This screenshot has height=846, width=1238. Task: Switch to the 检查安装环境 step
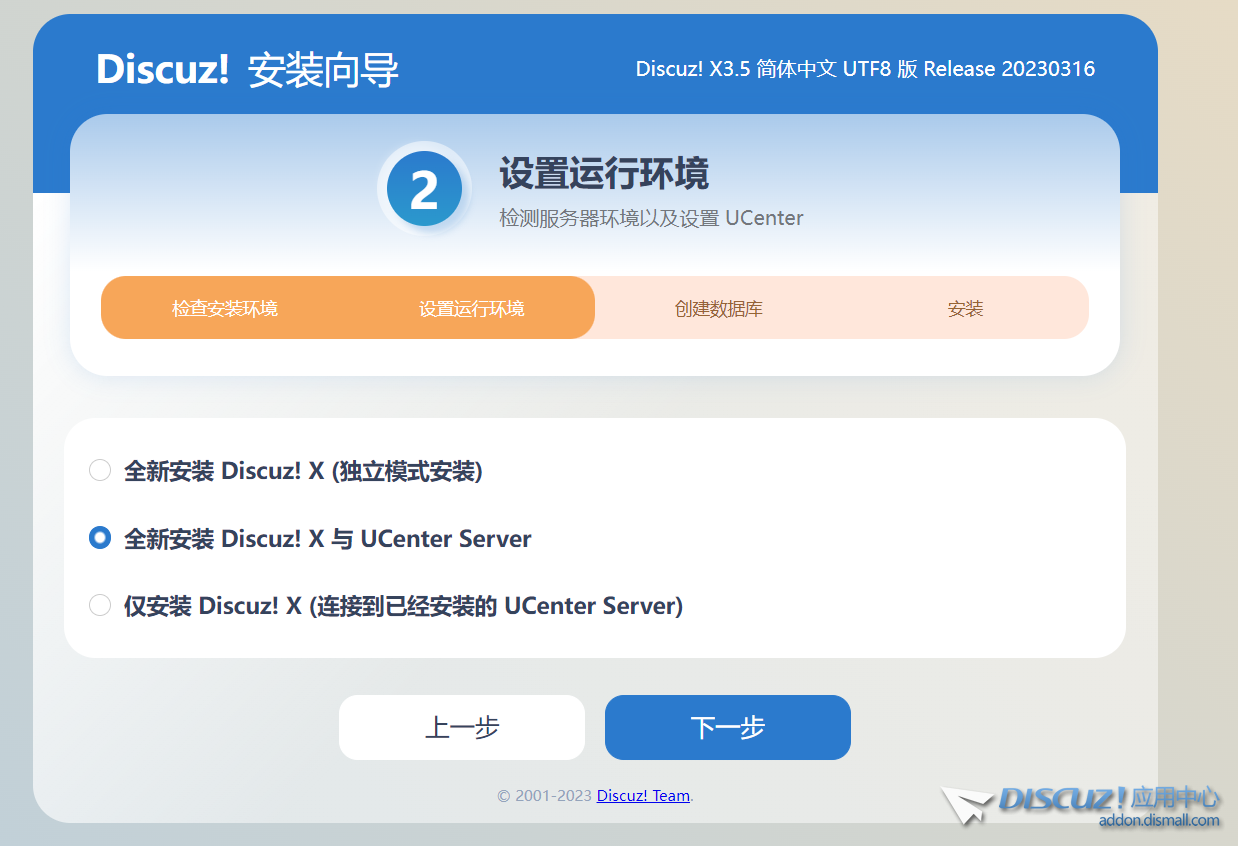[x=225, y=308]
